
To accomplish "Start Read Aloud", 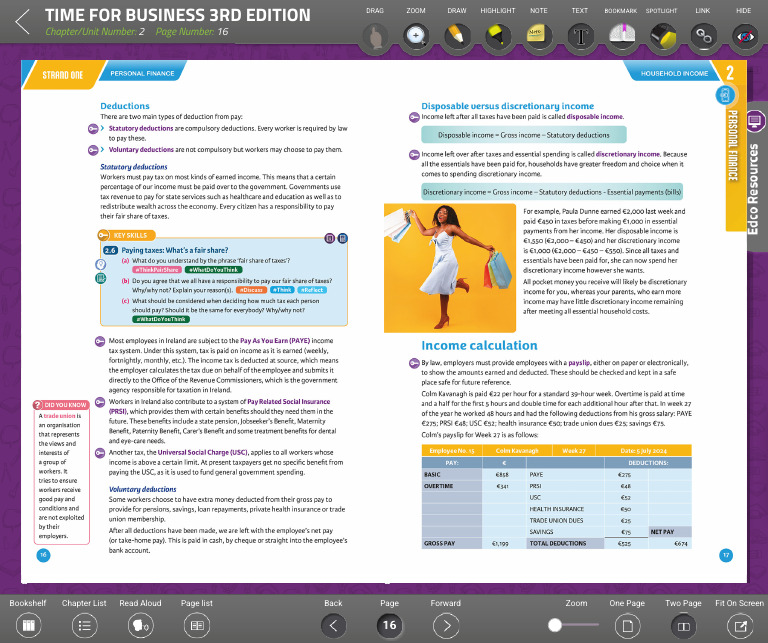I will pos(141,625).
